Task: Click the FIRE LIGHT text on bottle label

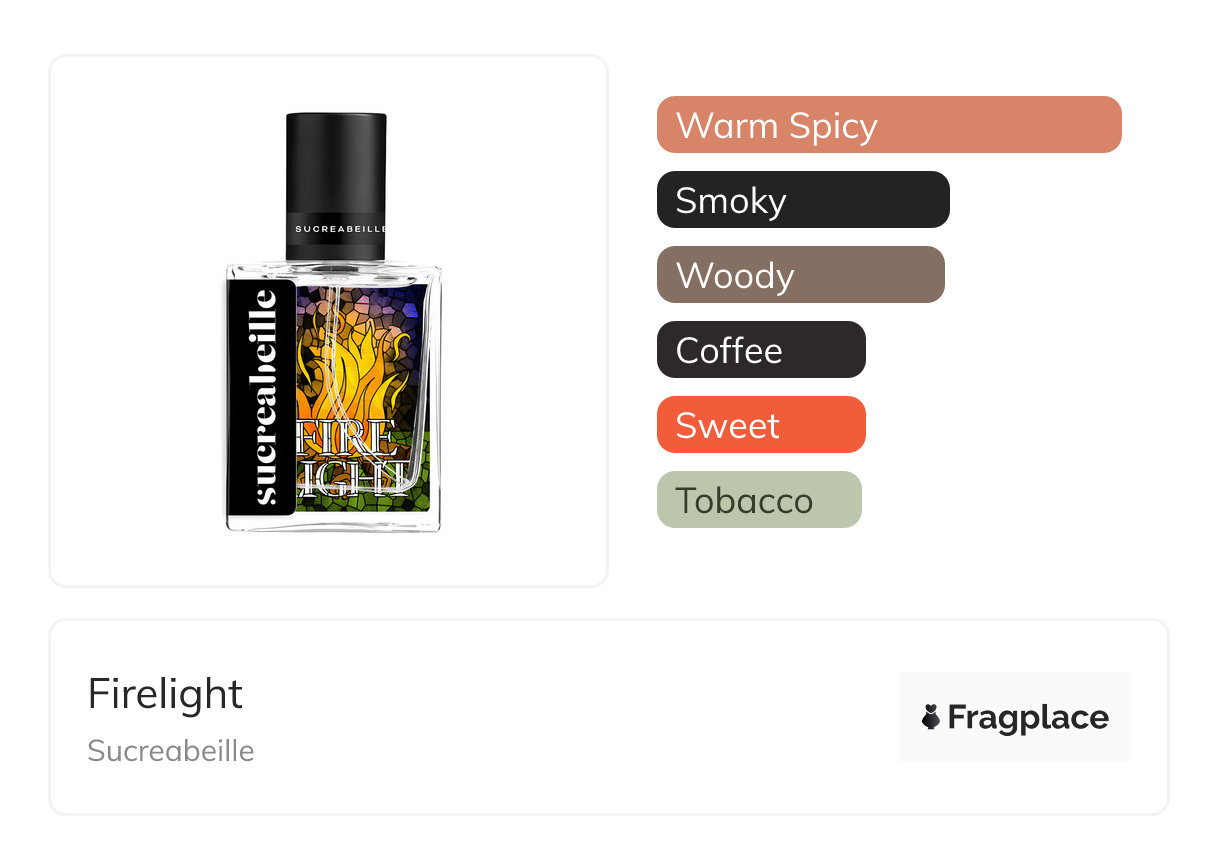Action: click(352, 458)
